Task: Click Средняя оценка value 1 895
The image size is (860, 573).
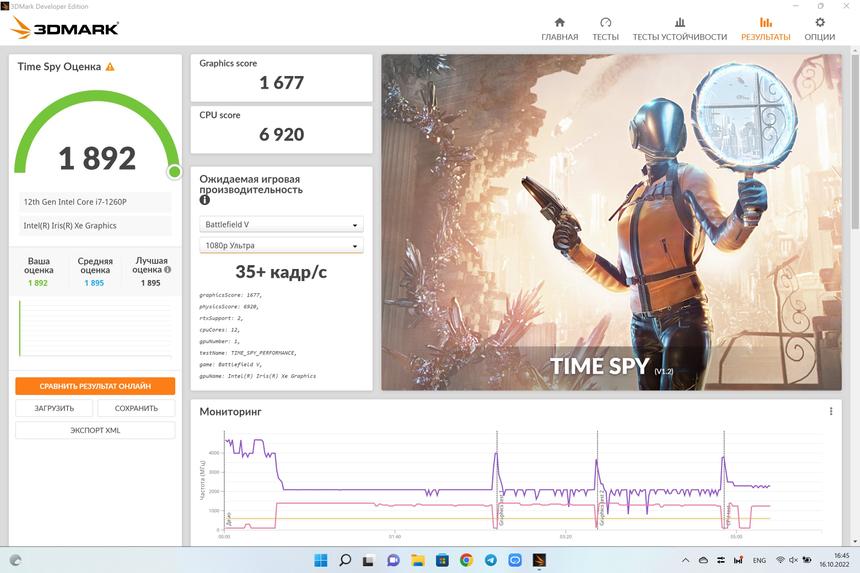Action: click(94, 283)
